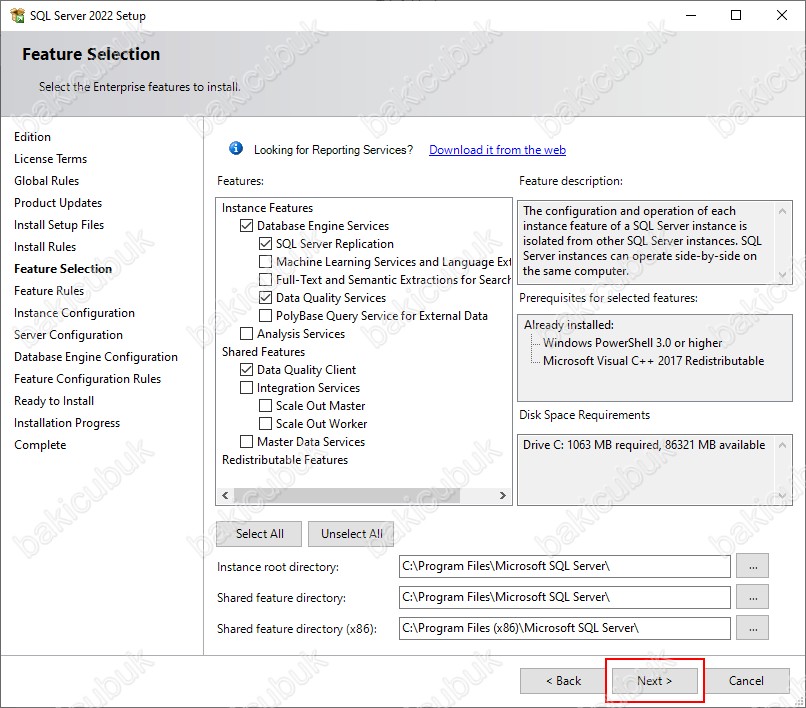Check Scale Out Worker option

pos(265,424)
